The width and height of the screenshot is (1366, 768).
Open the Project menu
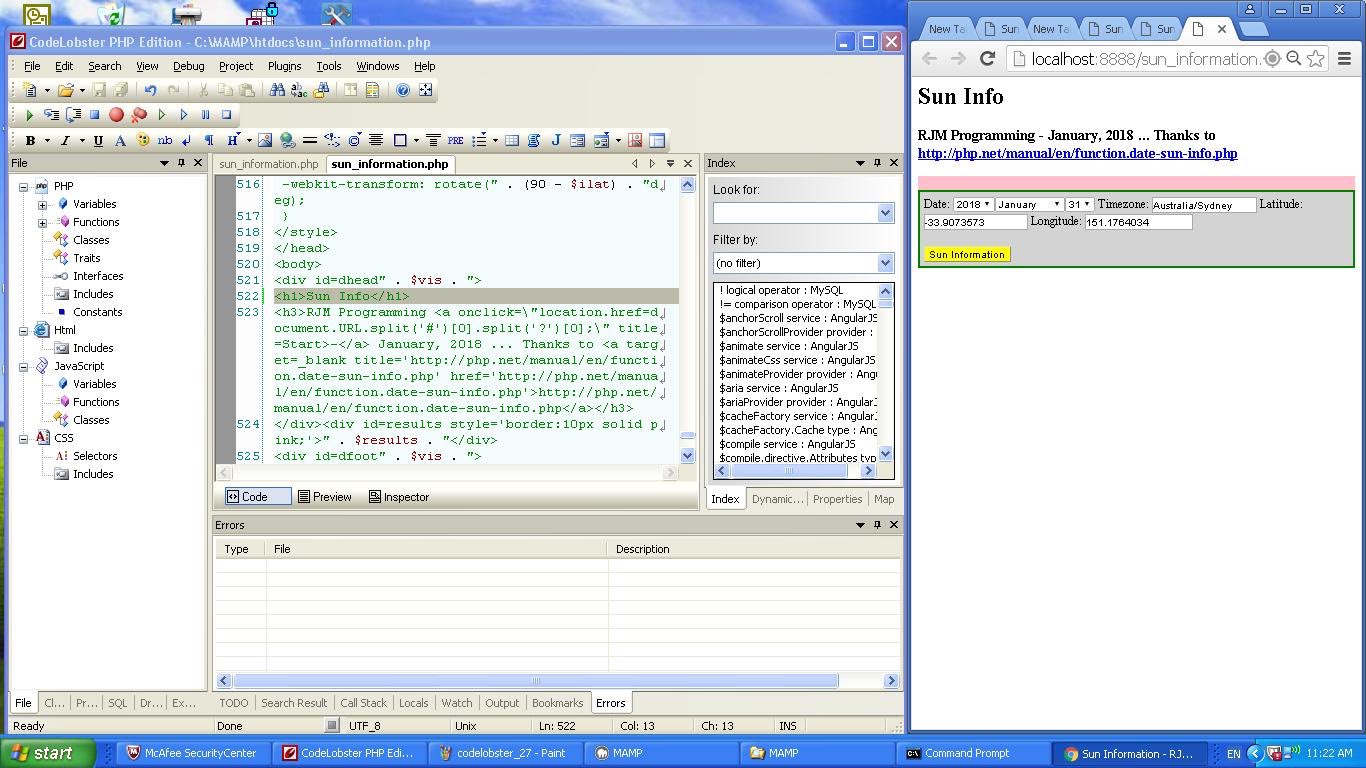236,66
